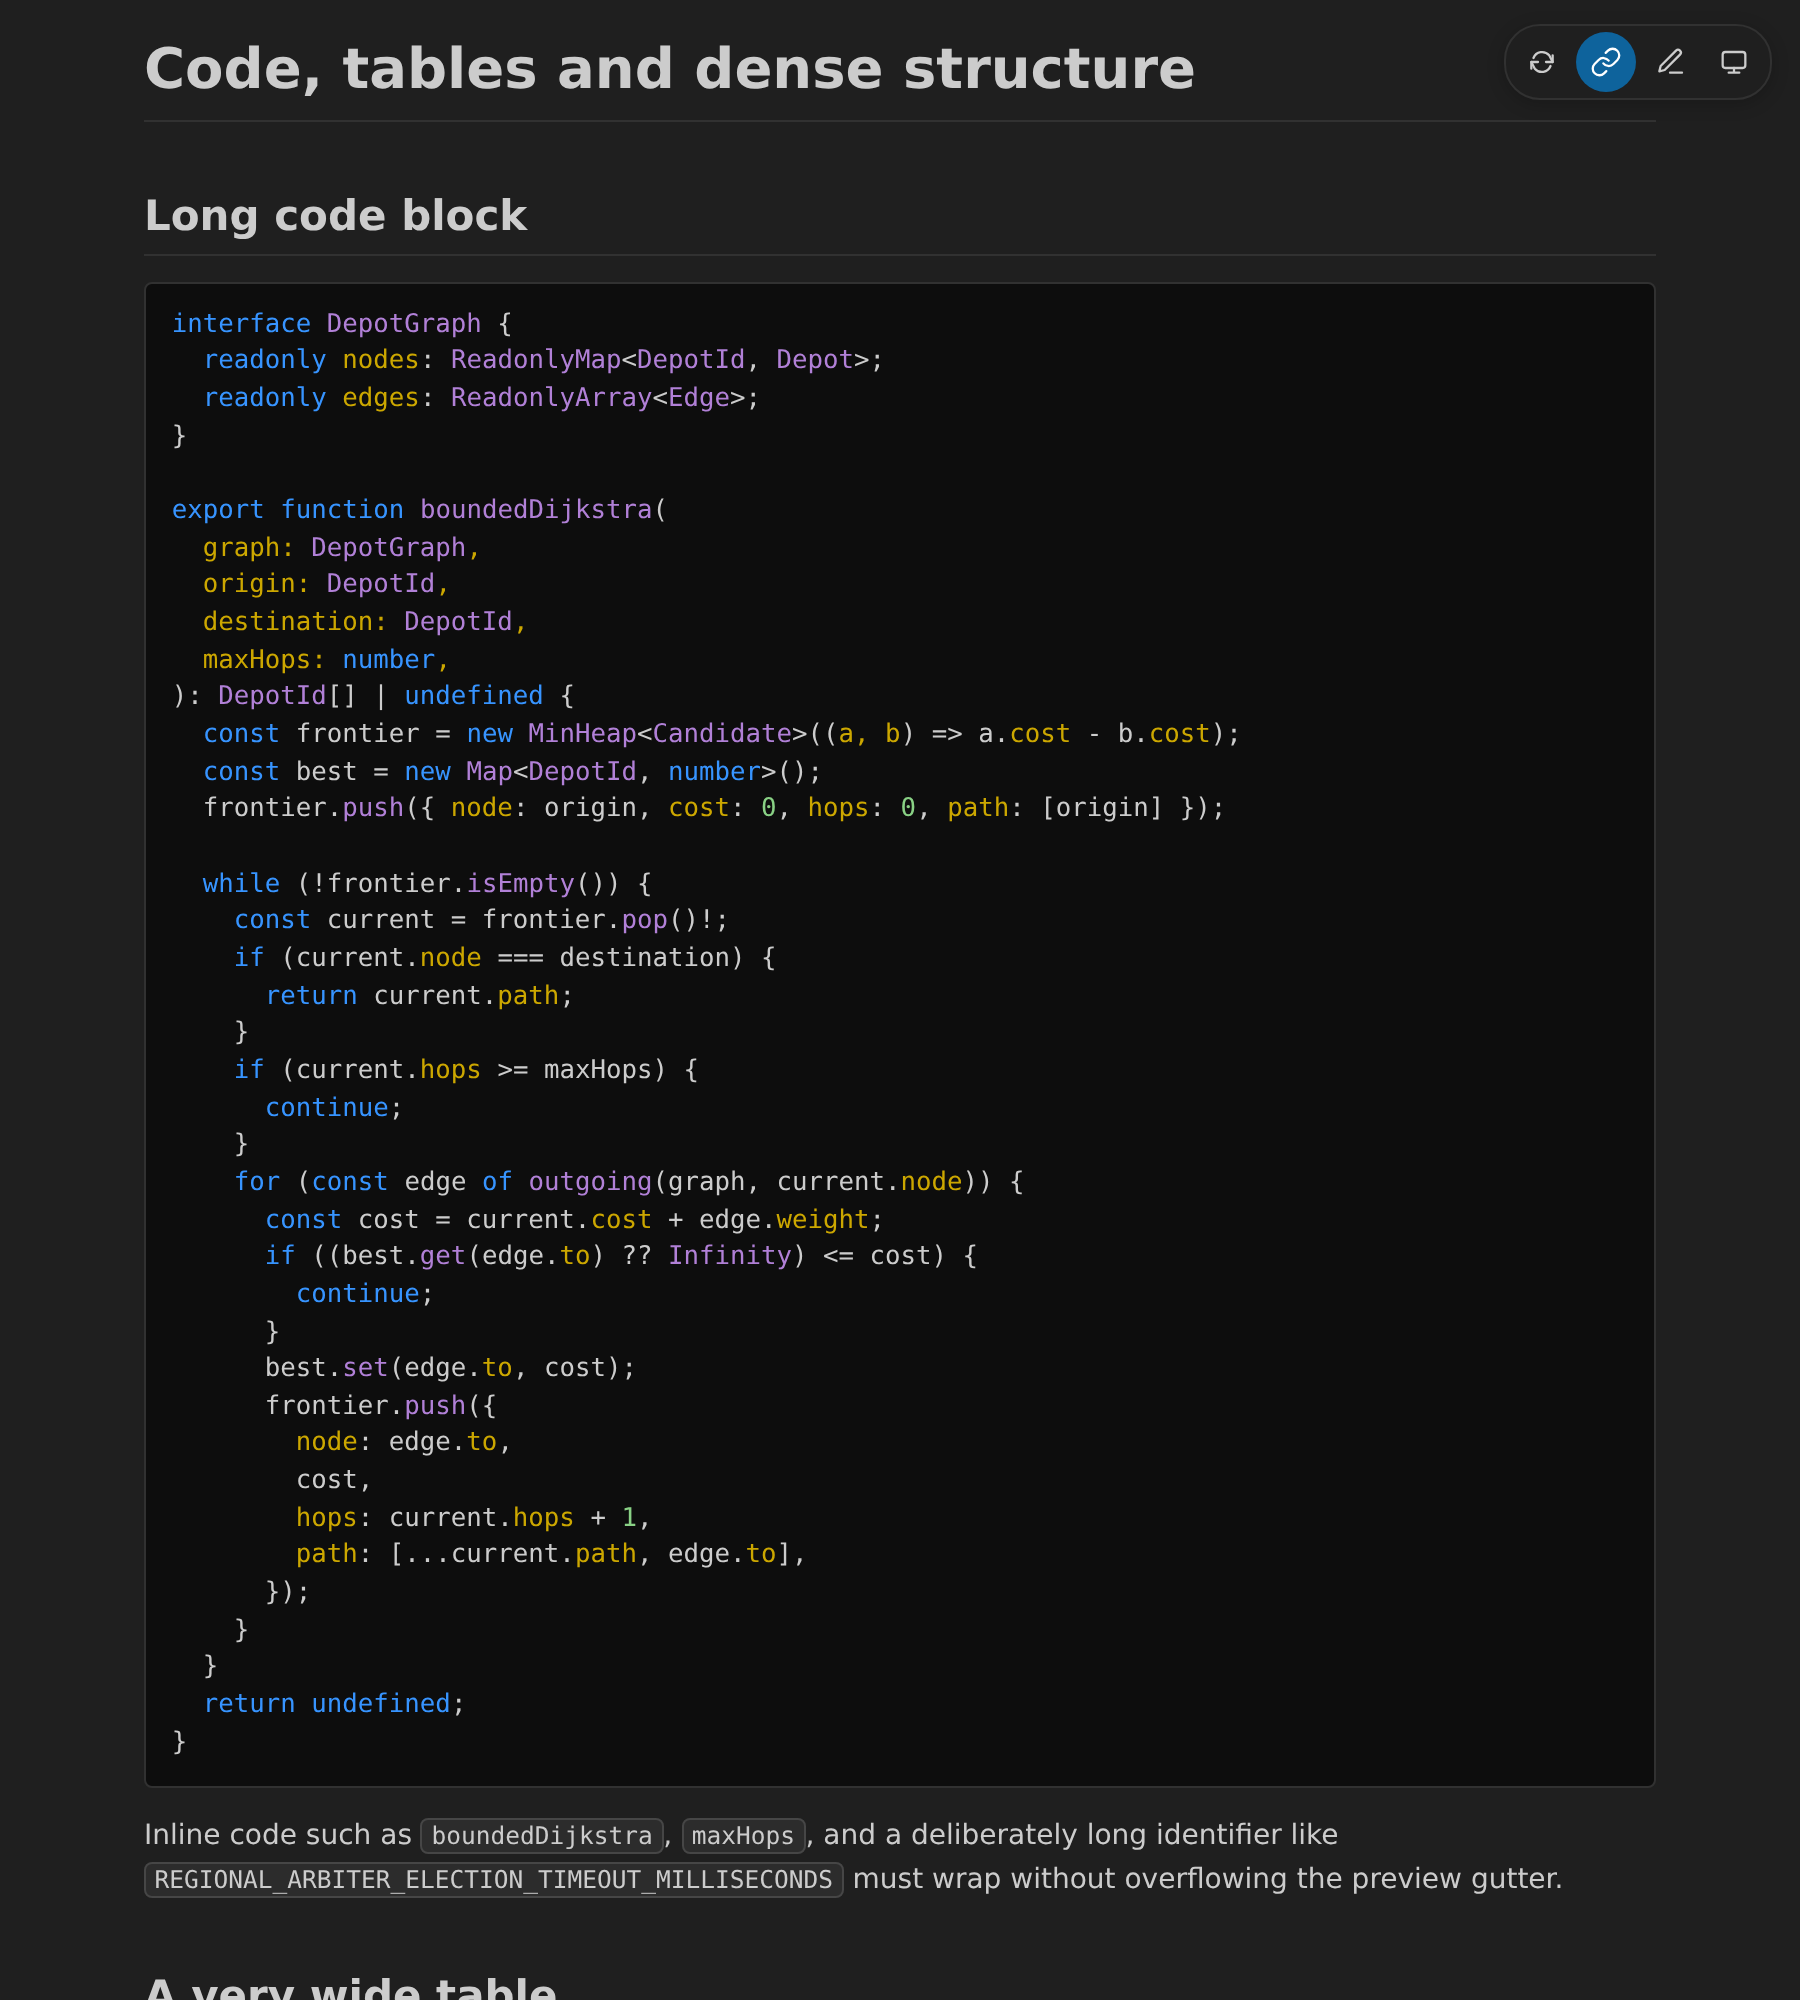1800x2000 pixels.
Task: Click the refresh preview icon
Action: point(1542,62)
